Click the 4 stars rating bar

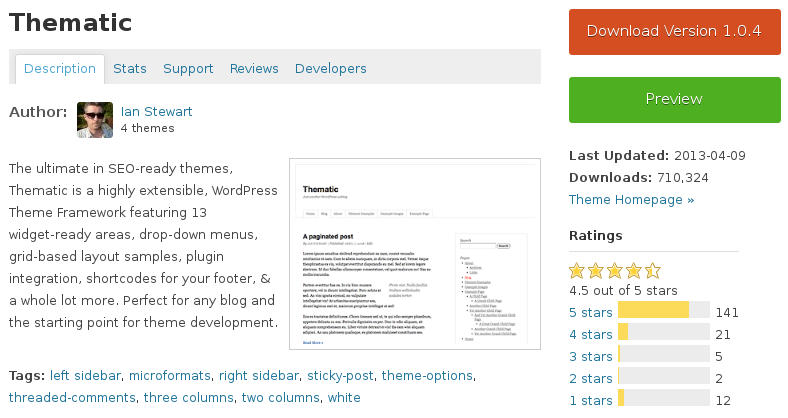pos(664,332)
